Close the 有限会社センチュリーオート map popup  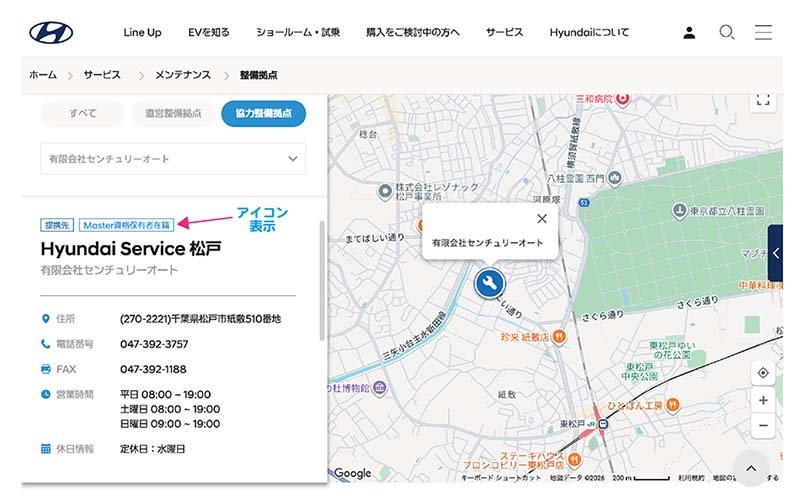(542, 219)
